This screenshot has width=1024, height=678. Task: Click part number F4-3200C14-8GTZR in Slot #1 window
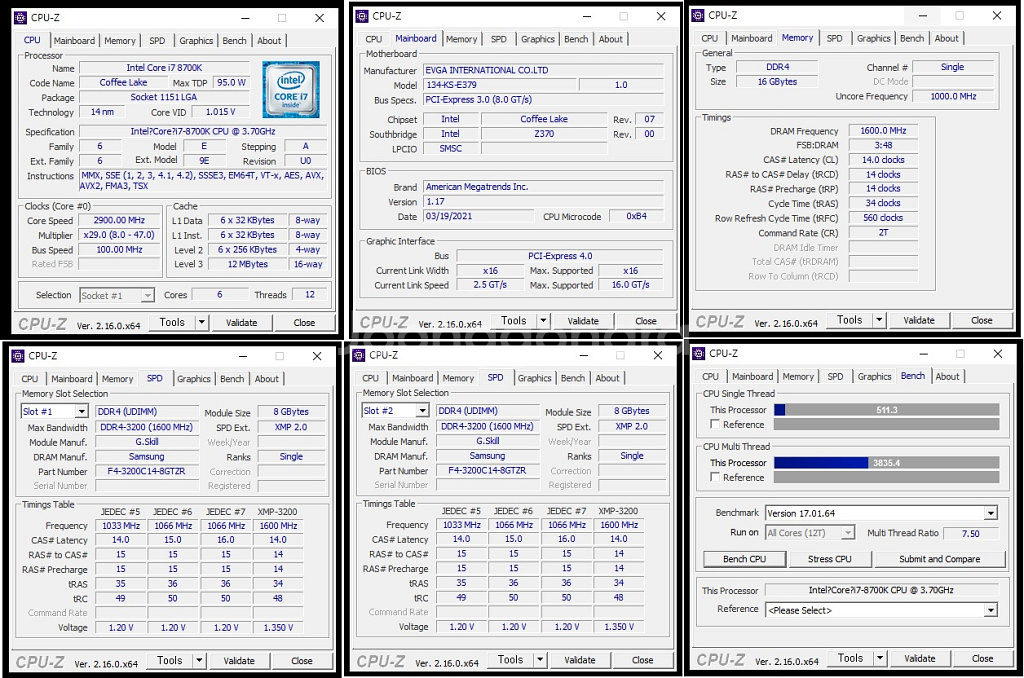[x=147, y=472]
